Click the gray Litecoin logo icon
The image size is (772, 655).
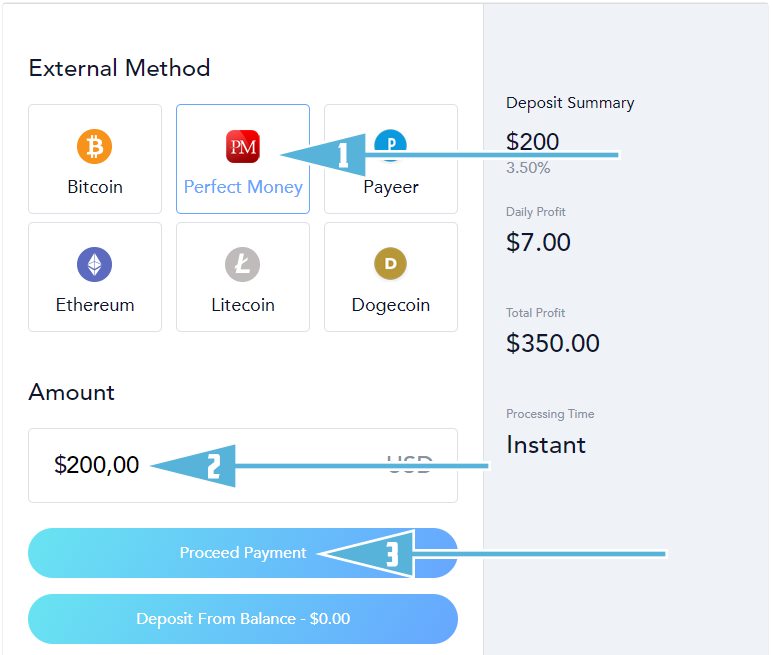[243, 264]
